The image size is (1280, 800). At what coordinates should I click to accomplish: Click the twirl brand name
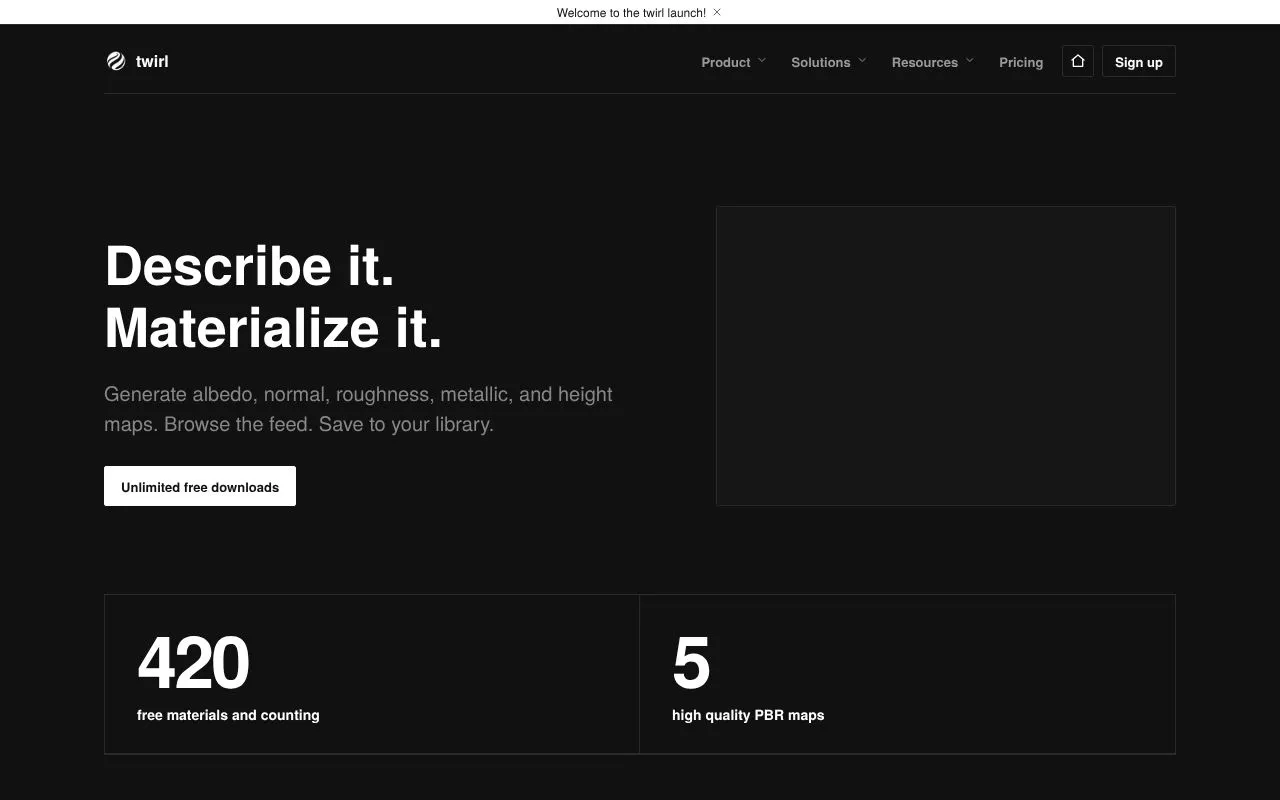[152, 62]
